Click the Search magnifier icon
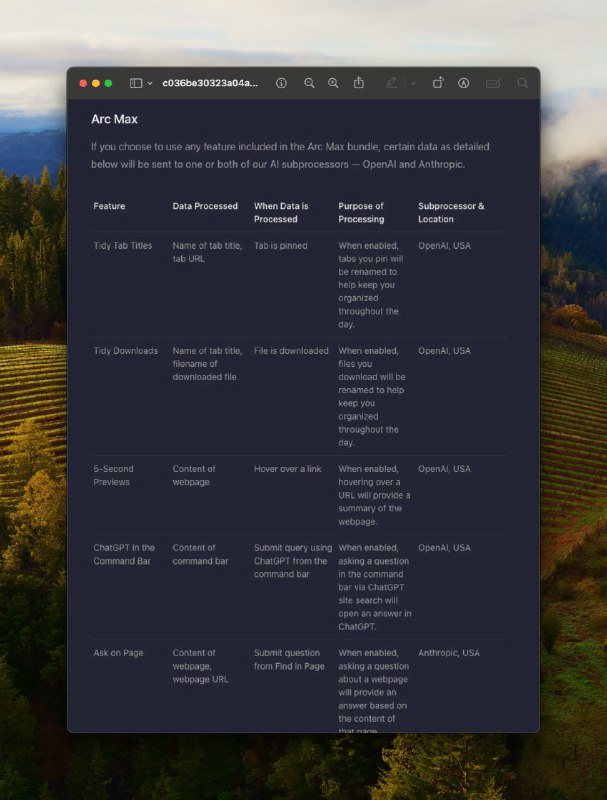The width and height of the screenshot is (607, 800). tap(522, 83)
